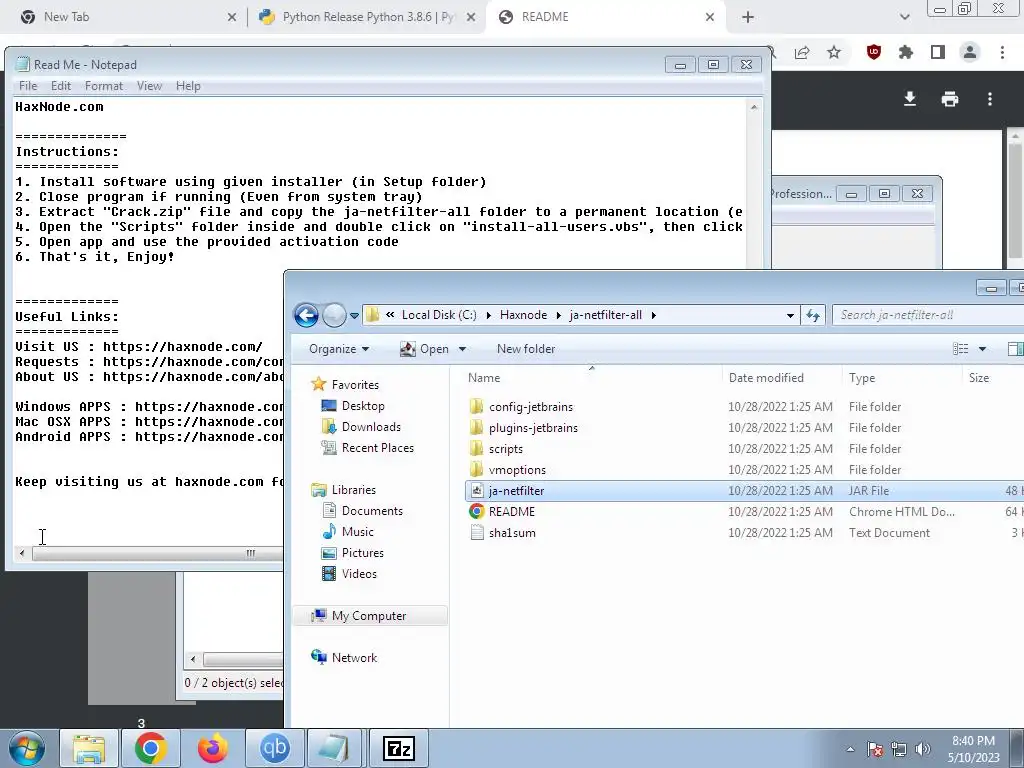Sort files by Date modified column
This screenshot has width=1024, height=768.
coord(766,377)
